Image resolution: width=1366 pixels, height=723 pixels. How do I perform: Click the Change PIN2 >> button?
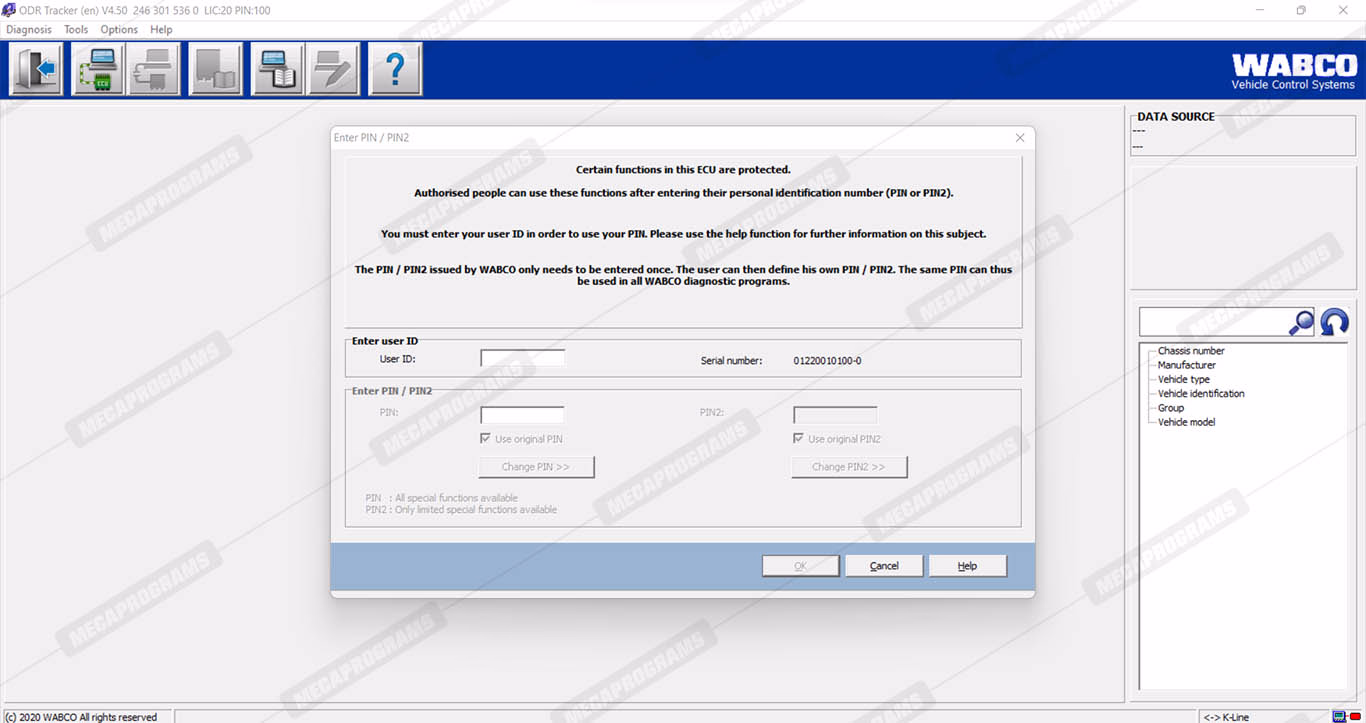849,467
